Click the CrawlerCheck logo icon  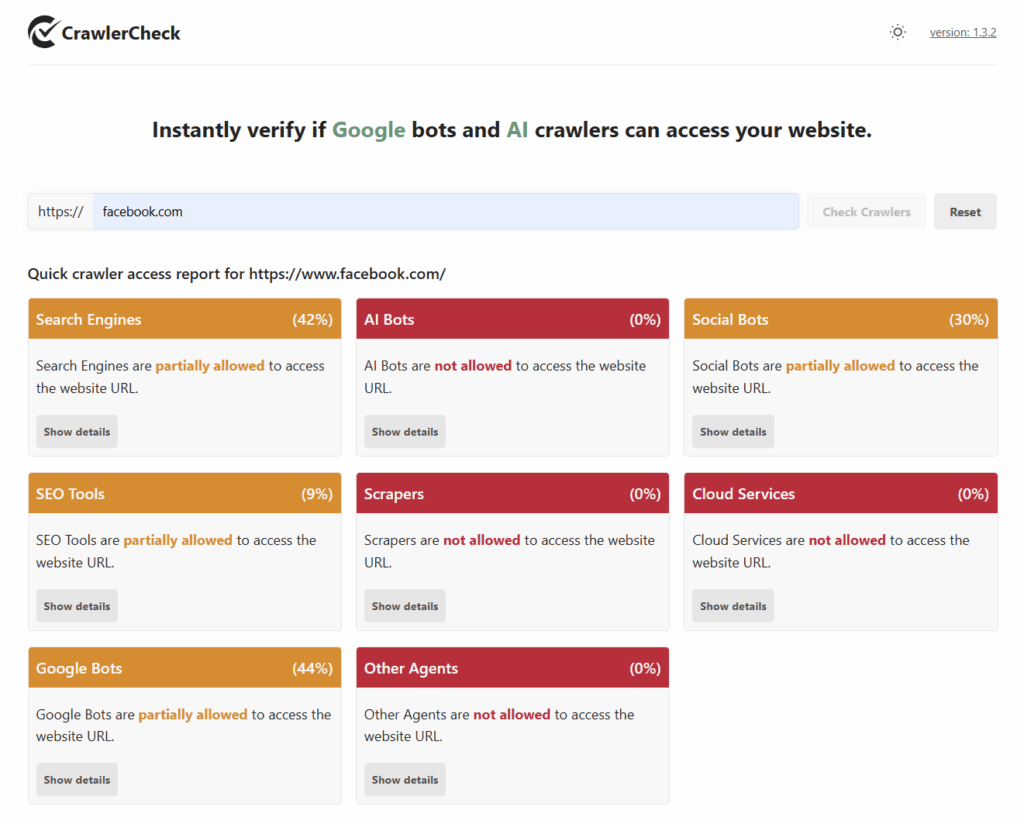tap(43, 32)
